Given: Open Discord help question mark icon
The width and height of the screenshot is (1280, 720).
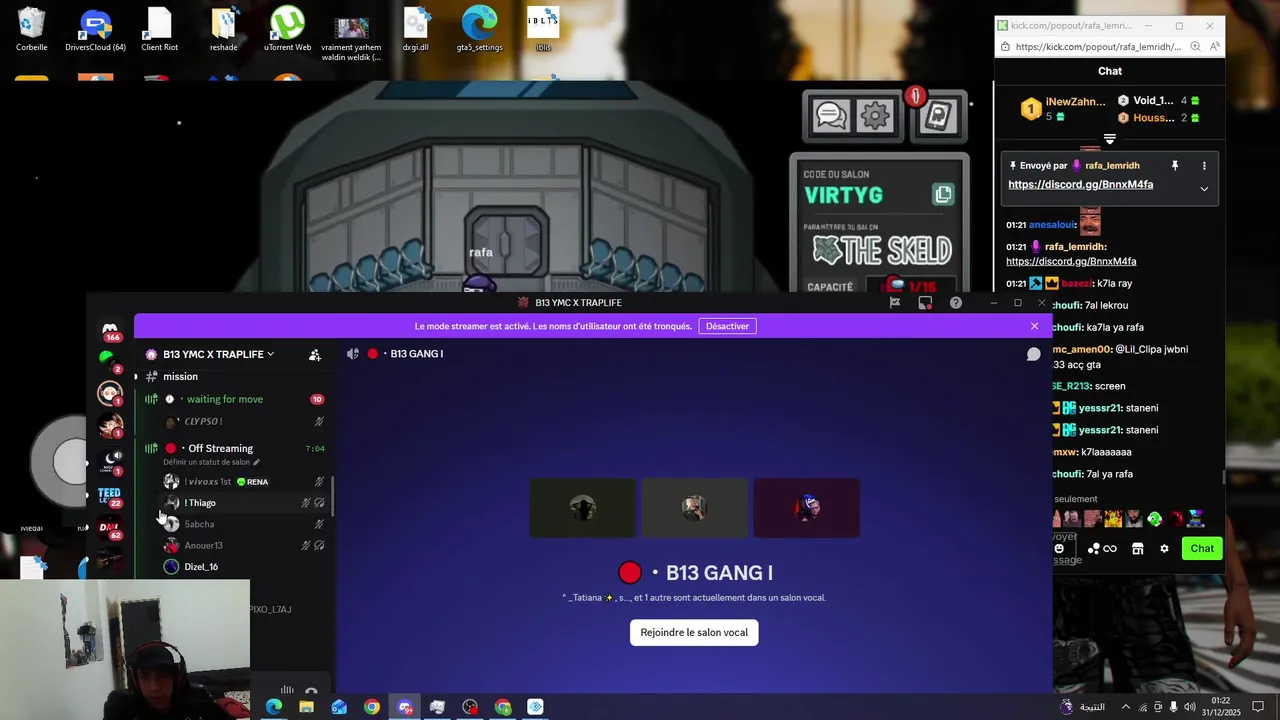Looking at the screenshot, I should 956,303.
